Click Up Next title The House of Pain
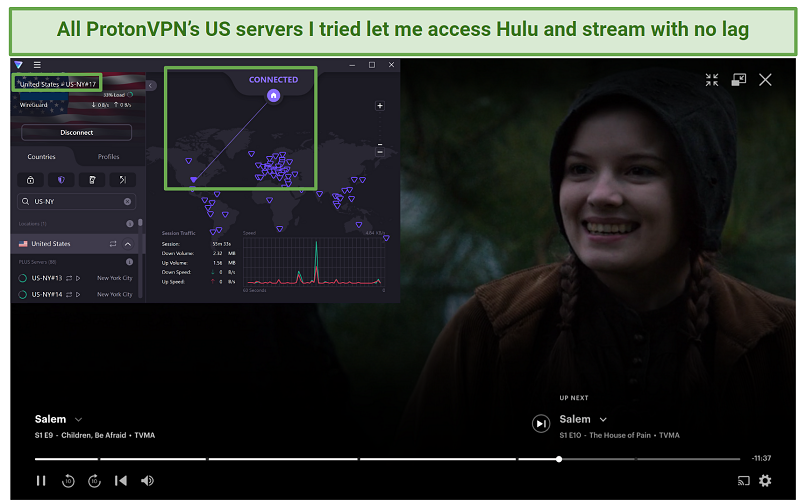806x504 pixels. 620,435
